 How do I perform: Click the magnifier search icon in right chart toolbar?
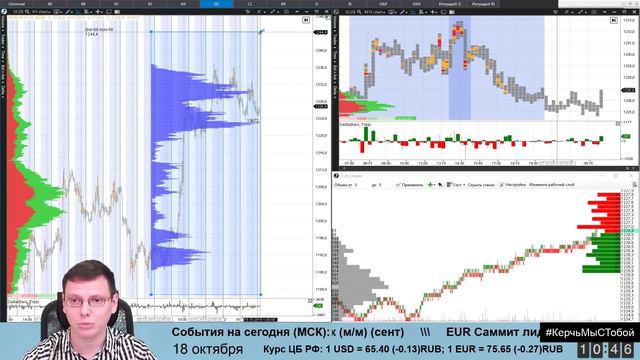click(x=359, y=12)
